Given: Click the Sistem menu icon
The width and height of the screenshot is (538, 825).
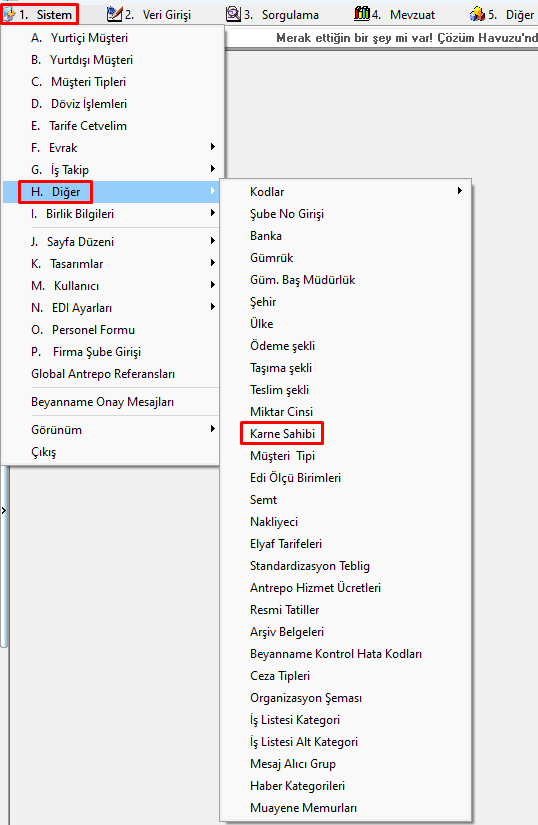Looking at the screenshot, I should click(9, 14).
